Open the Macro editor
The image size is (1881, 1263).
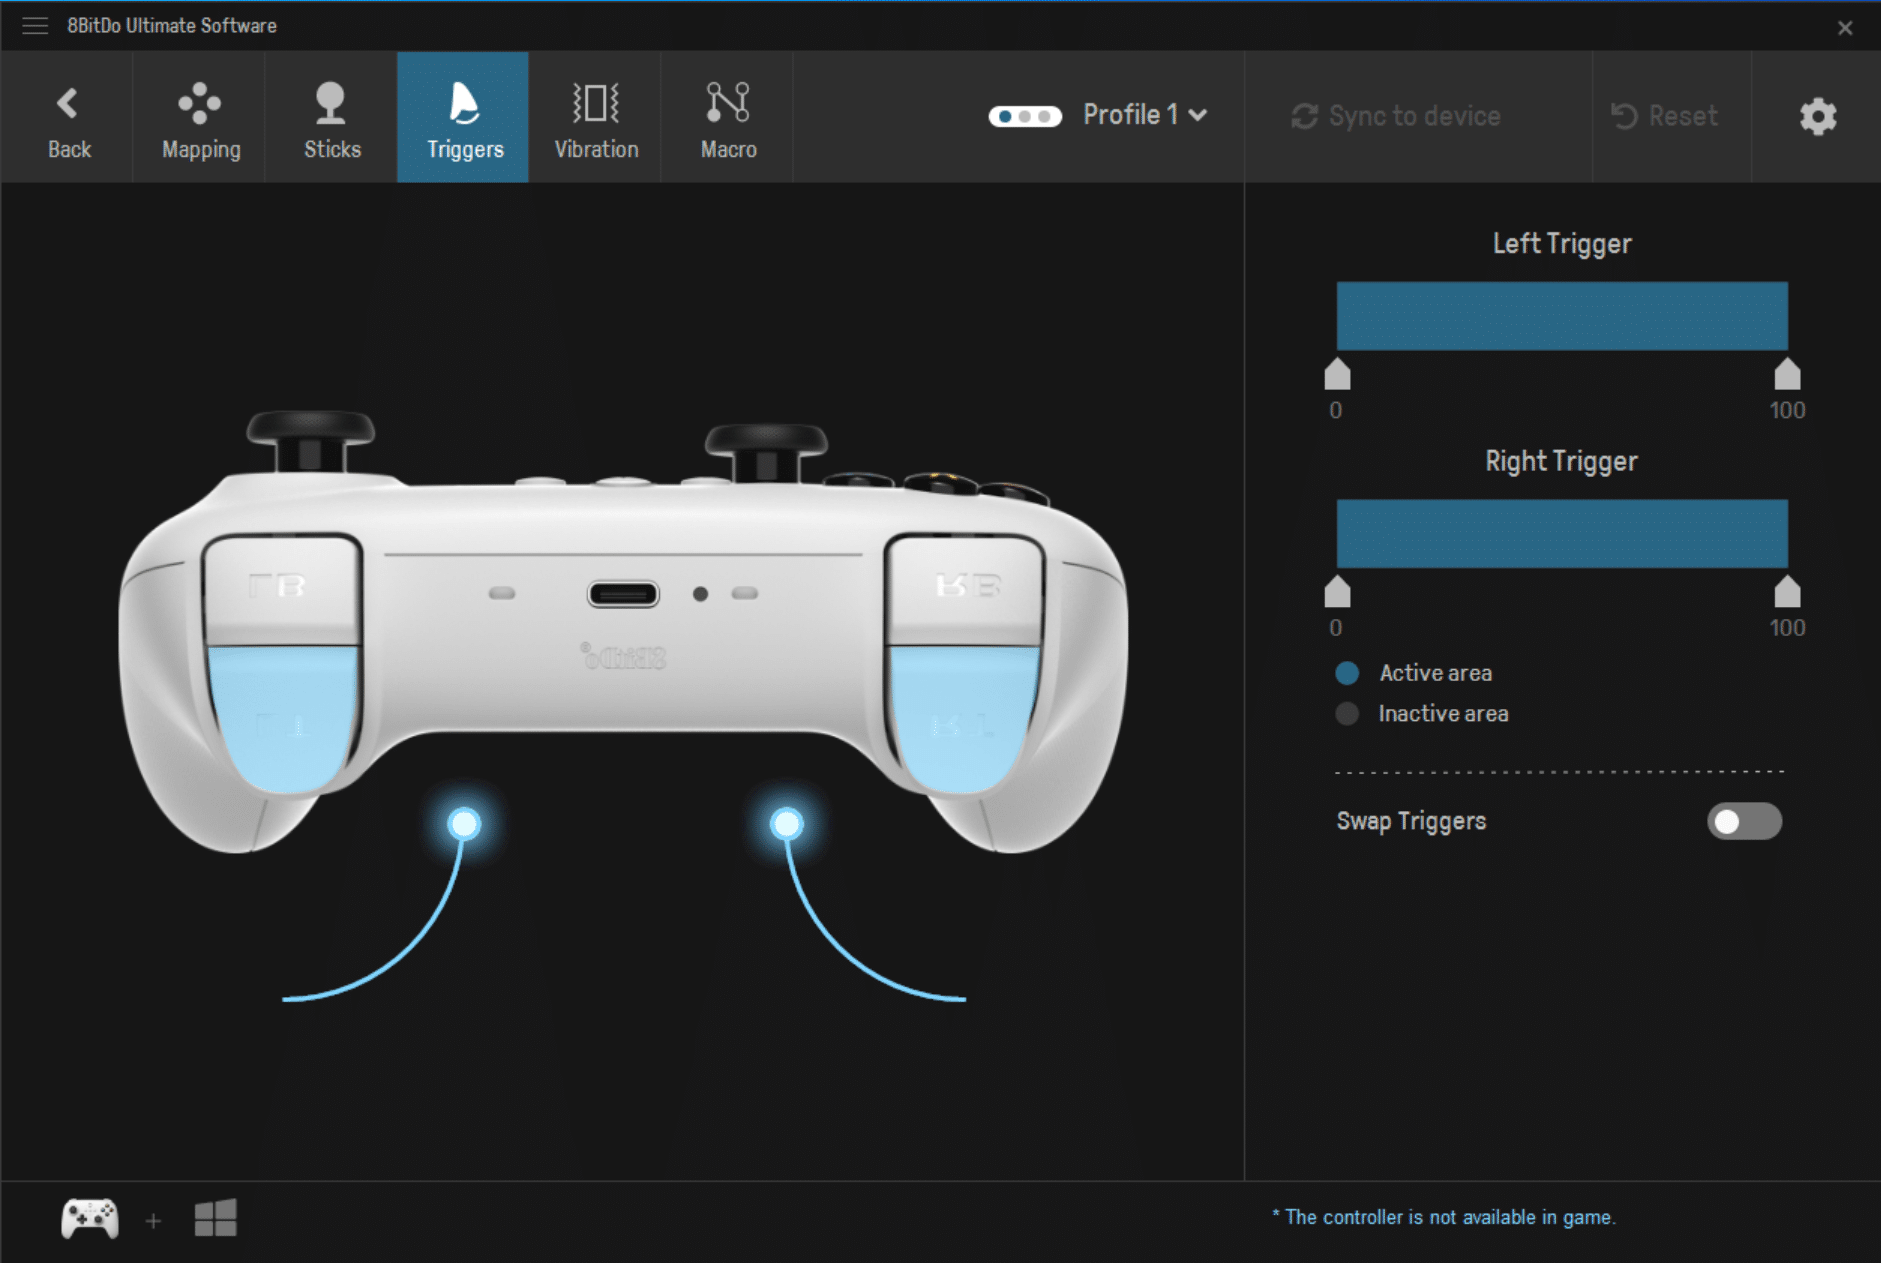click(728, 115)
